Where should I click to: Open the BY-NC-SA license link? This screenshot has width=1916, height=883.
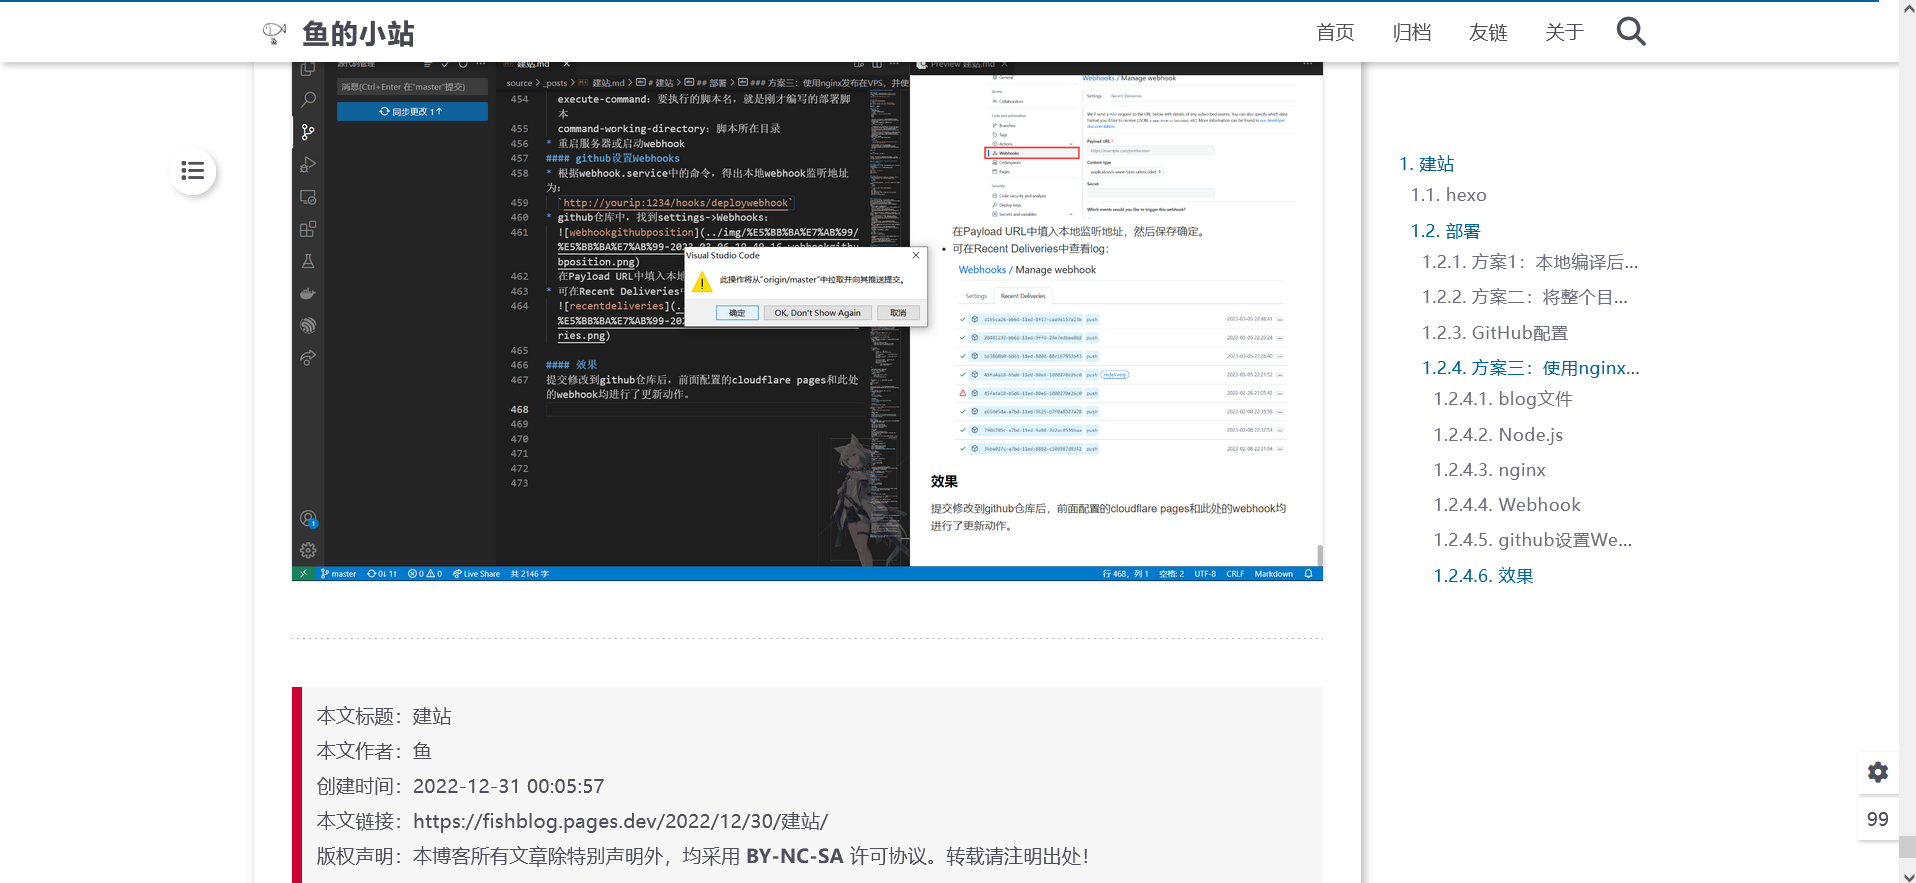794,856
